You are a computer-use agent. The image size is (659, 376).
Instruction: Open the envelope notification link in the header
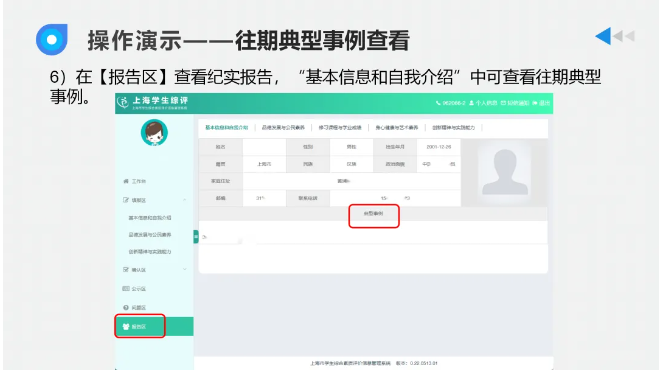(515, 103)
